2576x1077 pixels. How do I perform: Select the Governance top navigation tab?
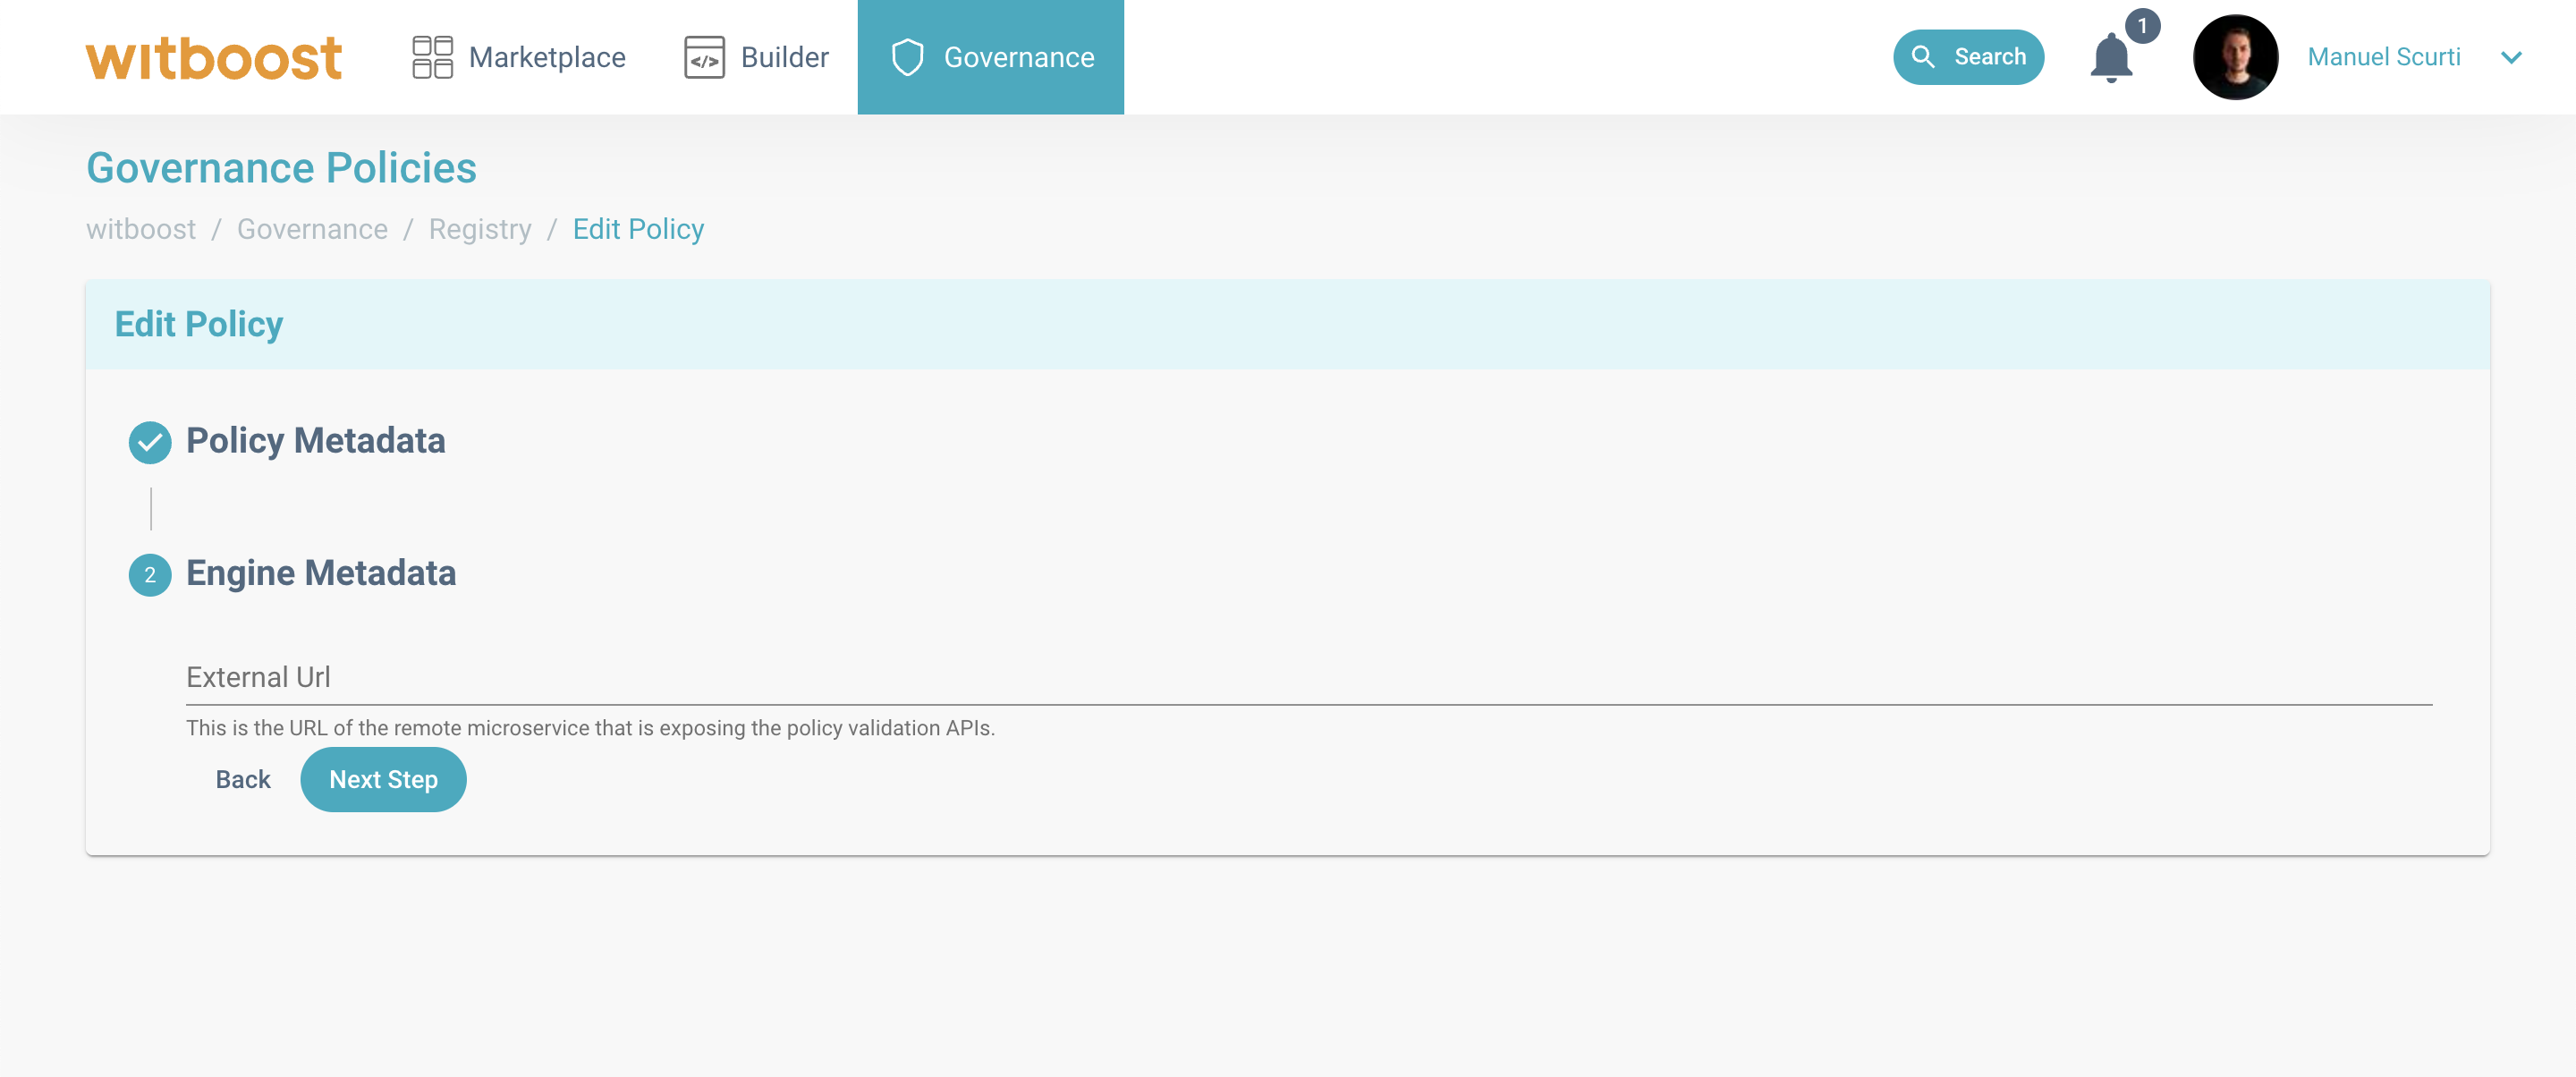[991, 57]
